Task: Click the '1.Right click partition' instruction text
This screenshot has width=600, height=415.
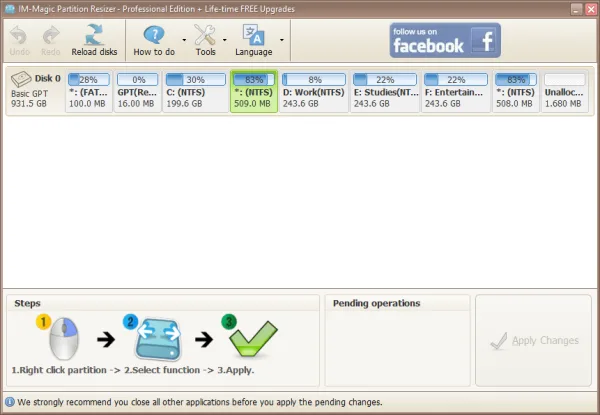Action: coord(59,370)
